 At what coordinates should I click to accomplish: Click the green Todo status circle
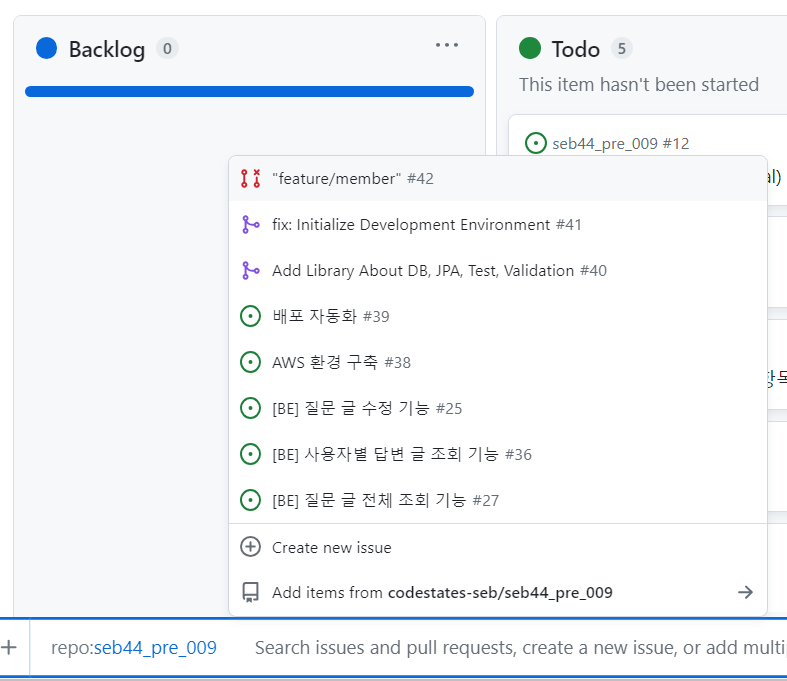(530, 48)
